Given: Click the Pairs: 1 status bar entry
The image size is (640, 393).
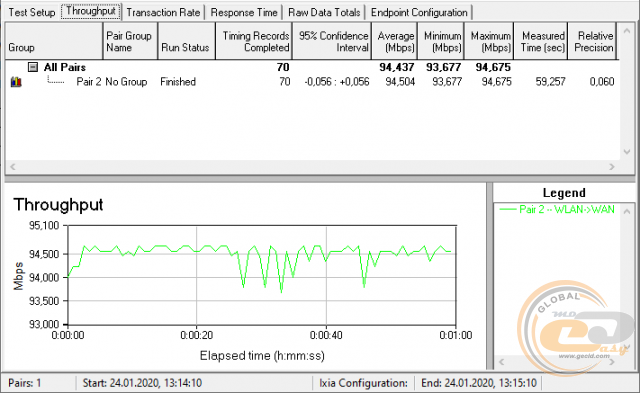Looking at the screenshot, I should [24, 383].
